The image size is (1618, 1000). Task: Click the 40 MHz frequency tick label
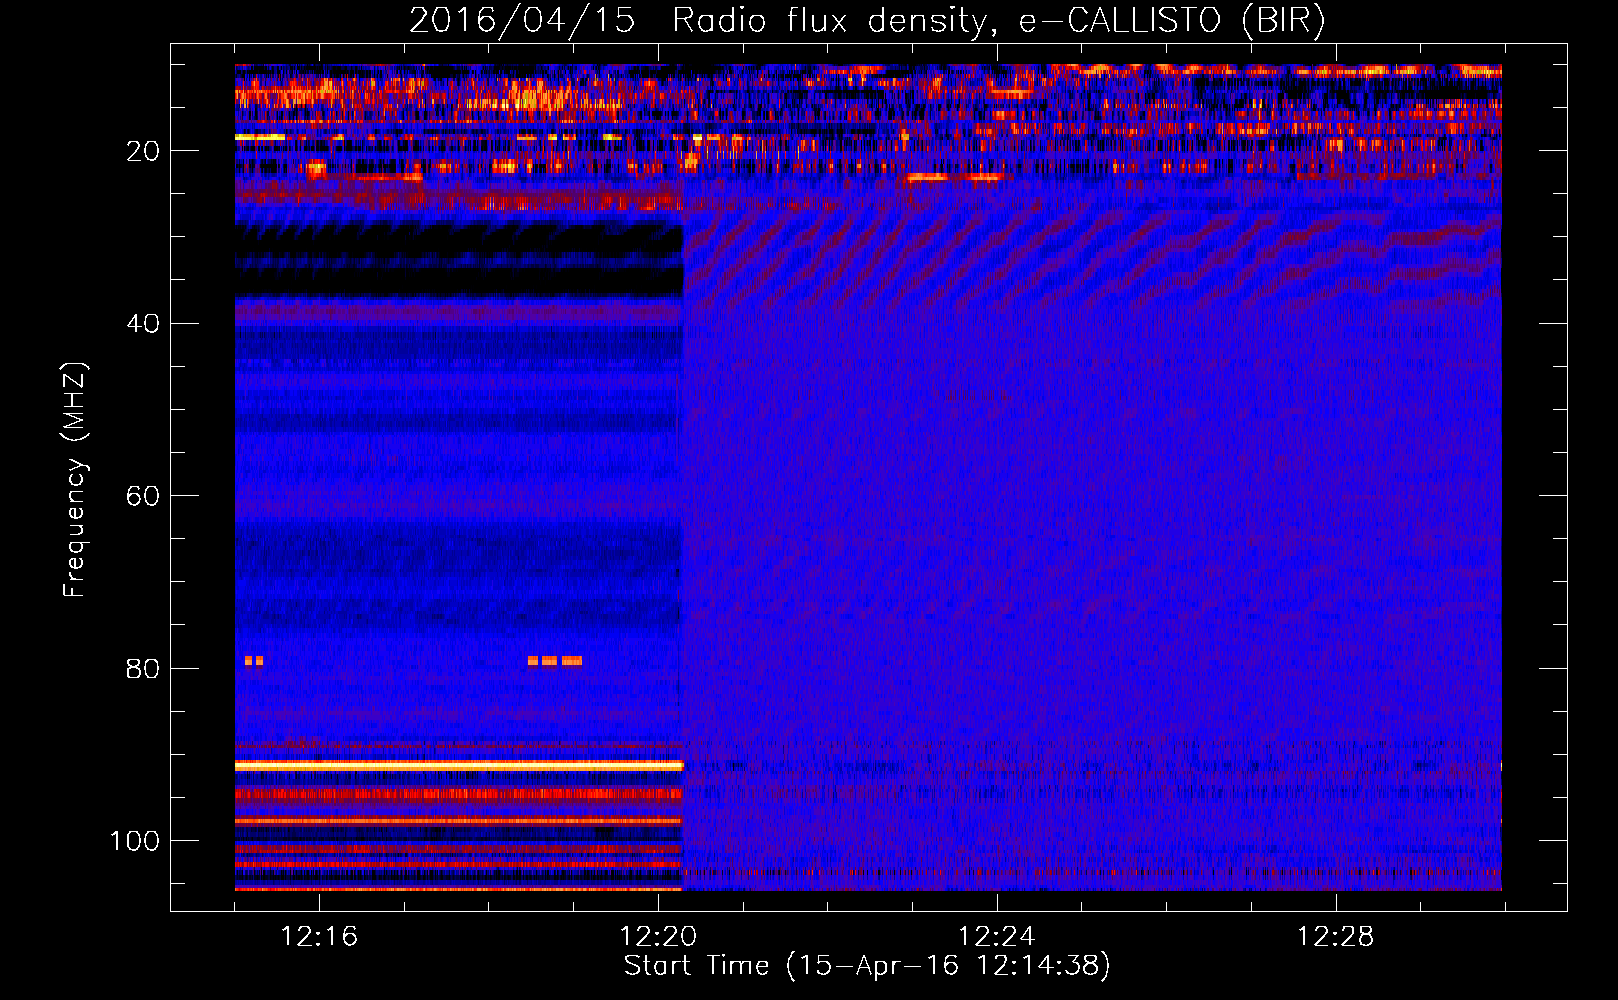[x=143, y=324]
